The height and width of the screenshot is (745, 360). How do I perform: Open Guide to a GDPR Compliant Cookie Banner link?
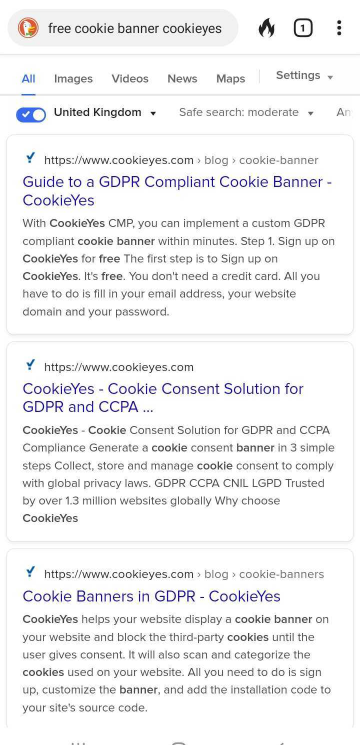tap(177, 191)
